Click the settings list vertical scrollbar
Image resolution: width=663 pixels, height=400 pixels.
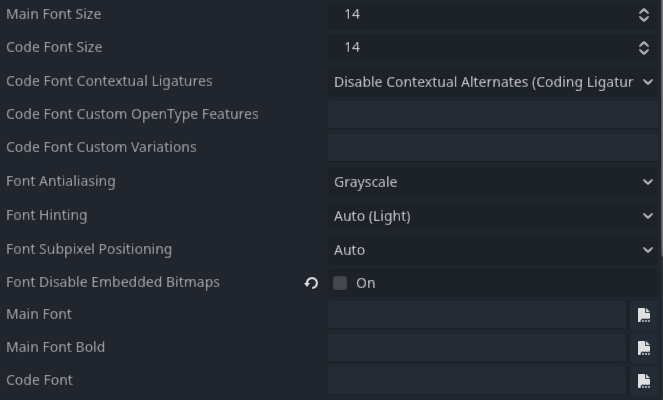pyautogui.click(x=661, y=128)
